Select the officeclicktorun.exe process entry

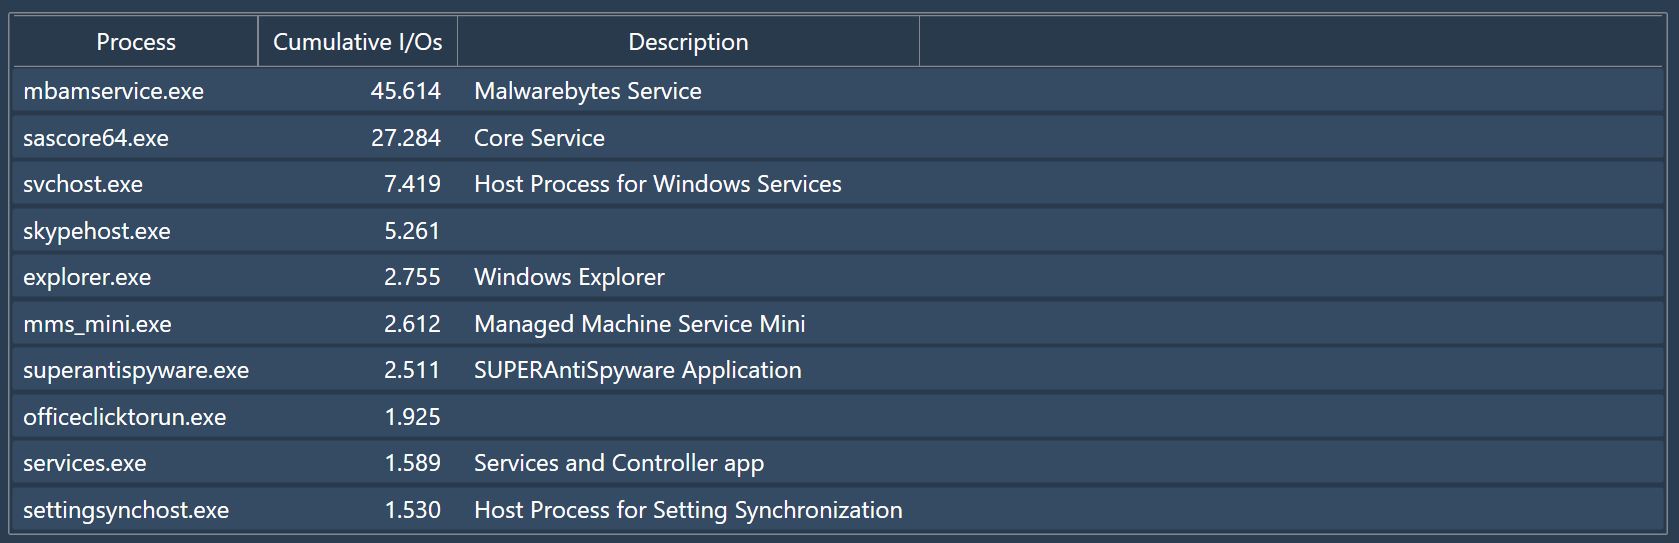point(125,417)
